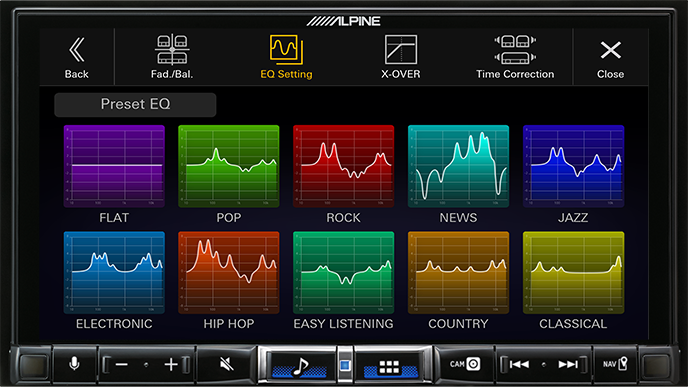Screen dimensions: 688x387
Task: Lower volume with the minus button
Action: [x=122, y=364]
